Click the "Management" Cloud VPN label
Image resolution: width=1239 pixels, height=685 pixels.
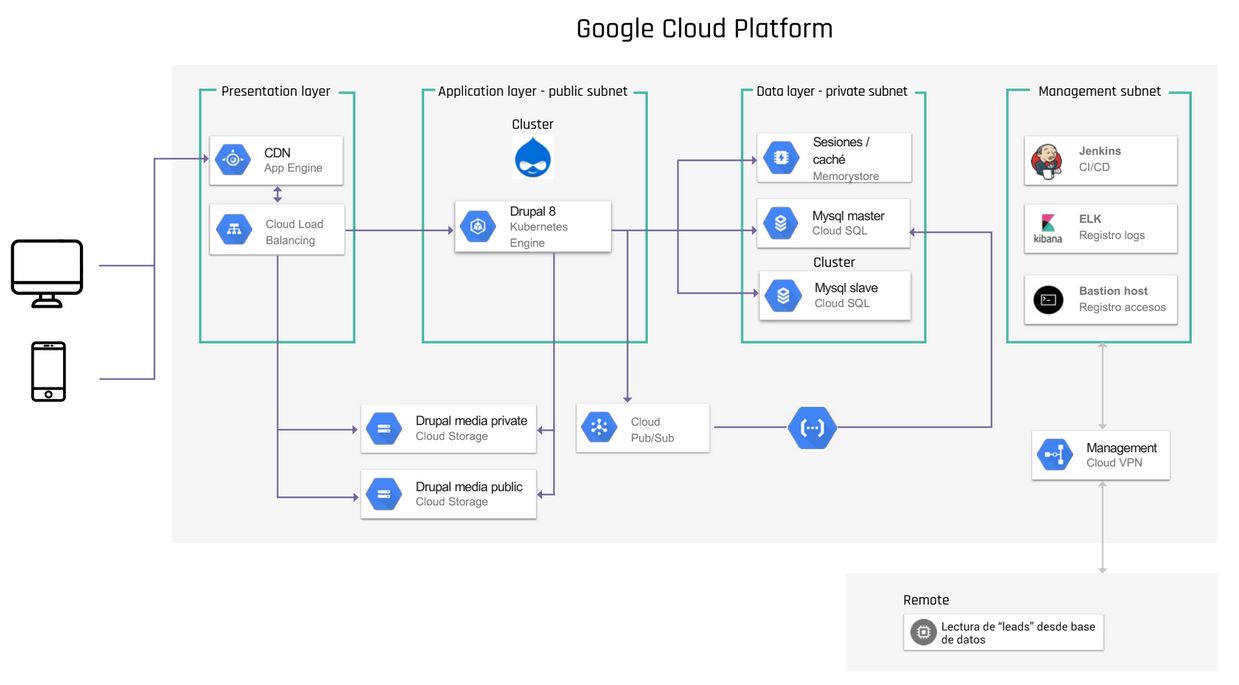pyautogui.click(x=1122, y=448)
